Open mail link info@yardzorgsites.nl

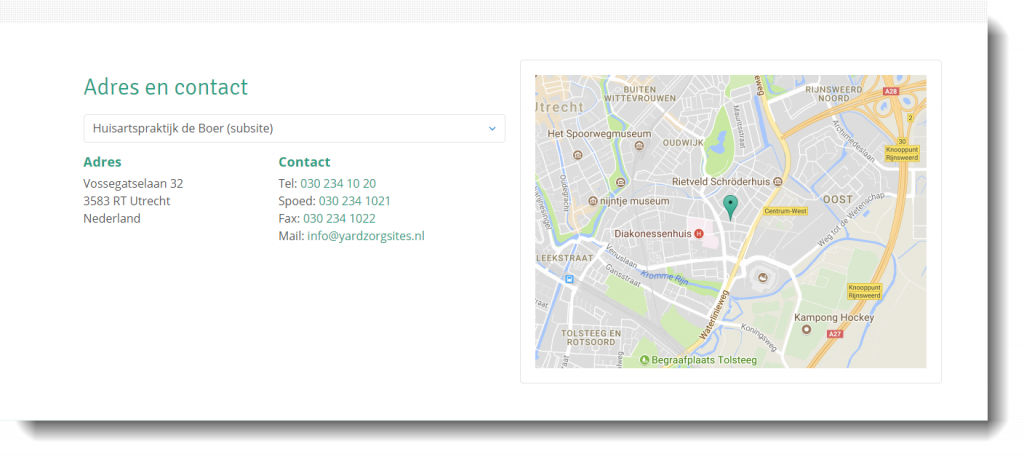point(366,236)
